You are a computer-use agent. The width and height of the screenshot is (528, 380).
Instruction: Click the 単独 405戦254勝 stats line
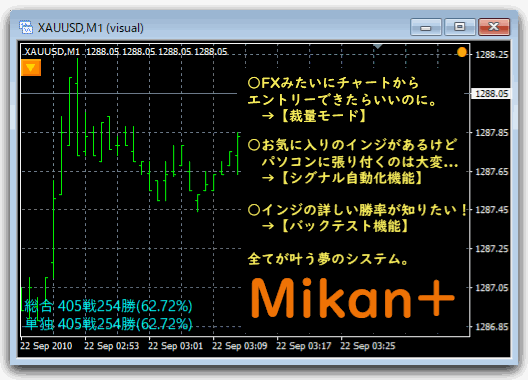[x=108, y=324]
